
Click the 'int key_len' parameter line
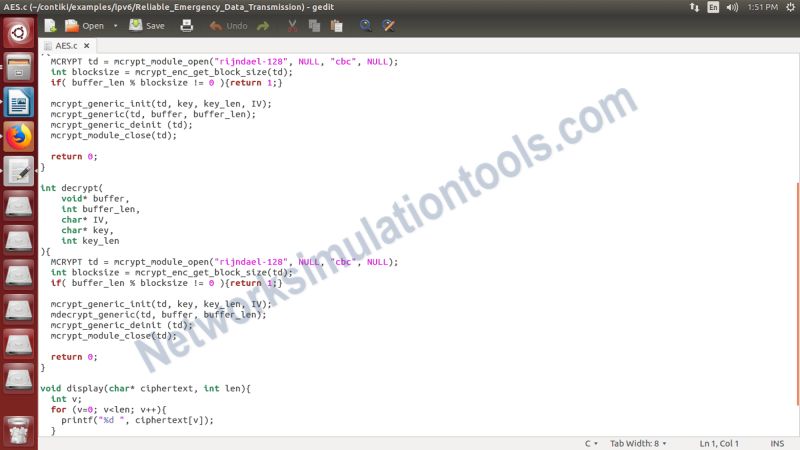90,241
